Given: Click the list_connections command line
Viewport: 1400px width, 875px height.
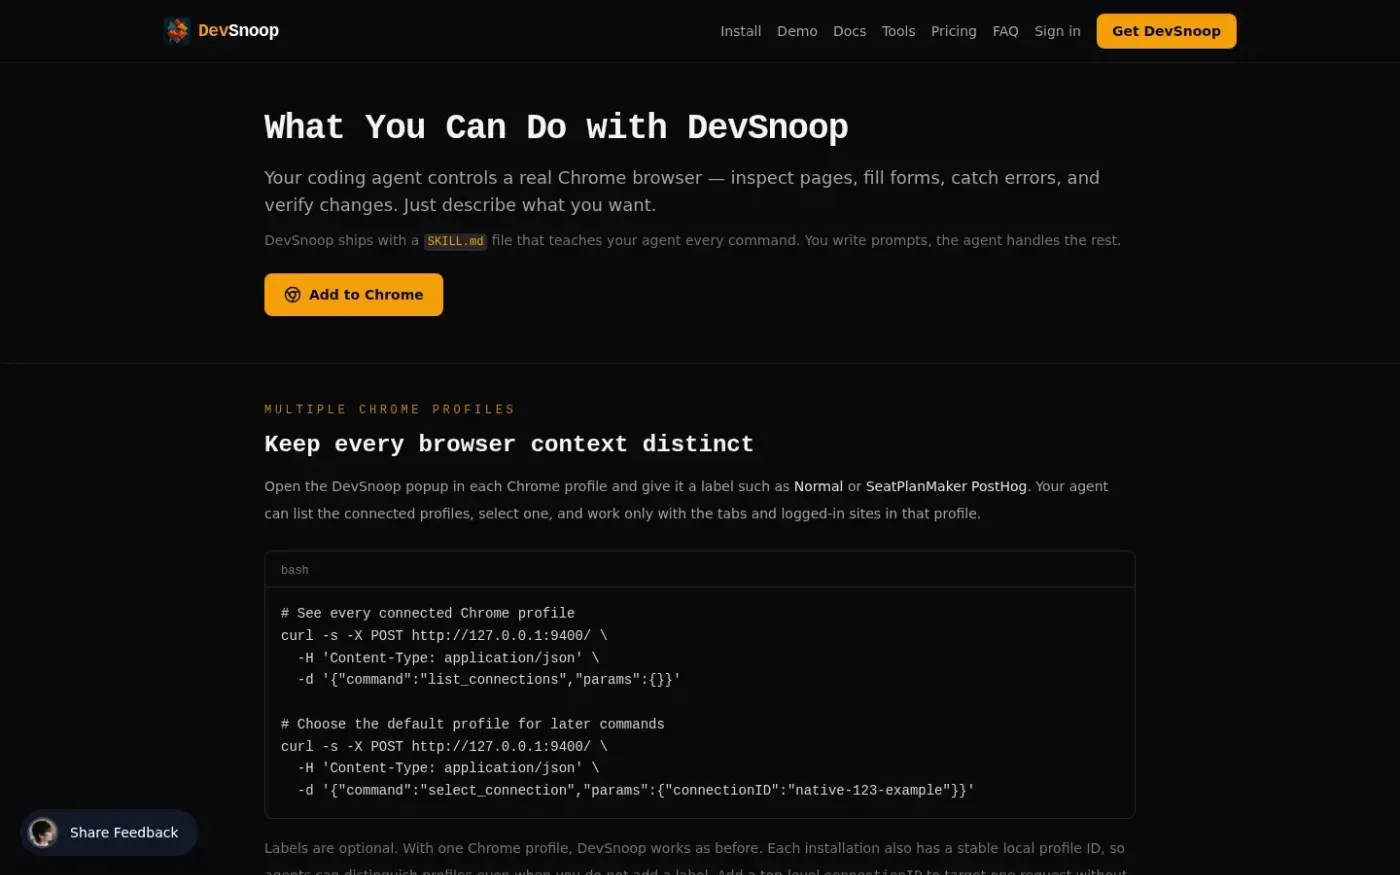Looking at the screenshot, I should 489,679.
